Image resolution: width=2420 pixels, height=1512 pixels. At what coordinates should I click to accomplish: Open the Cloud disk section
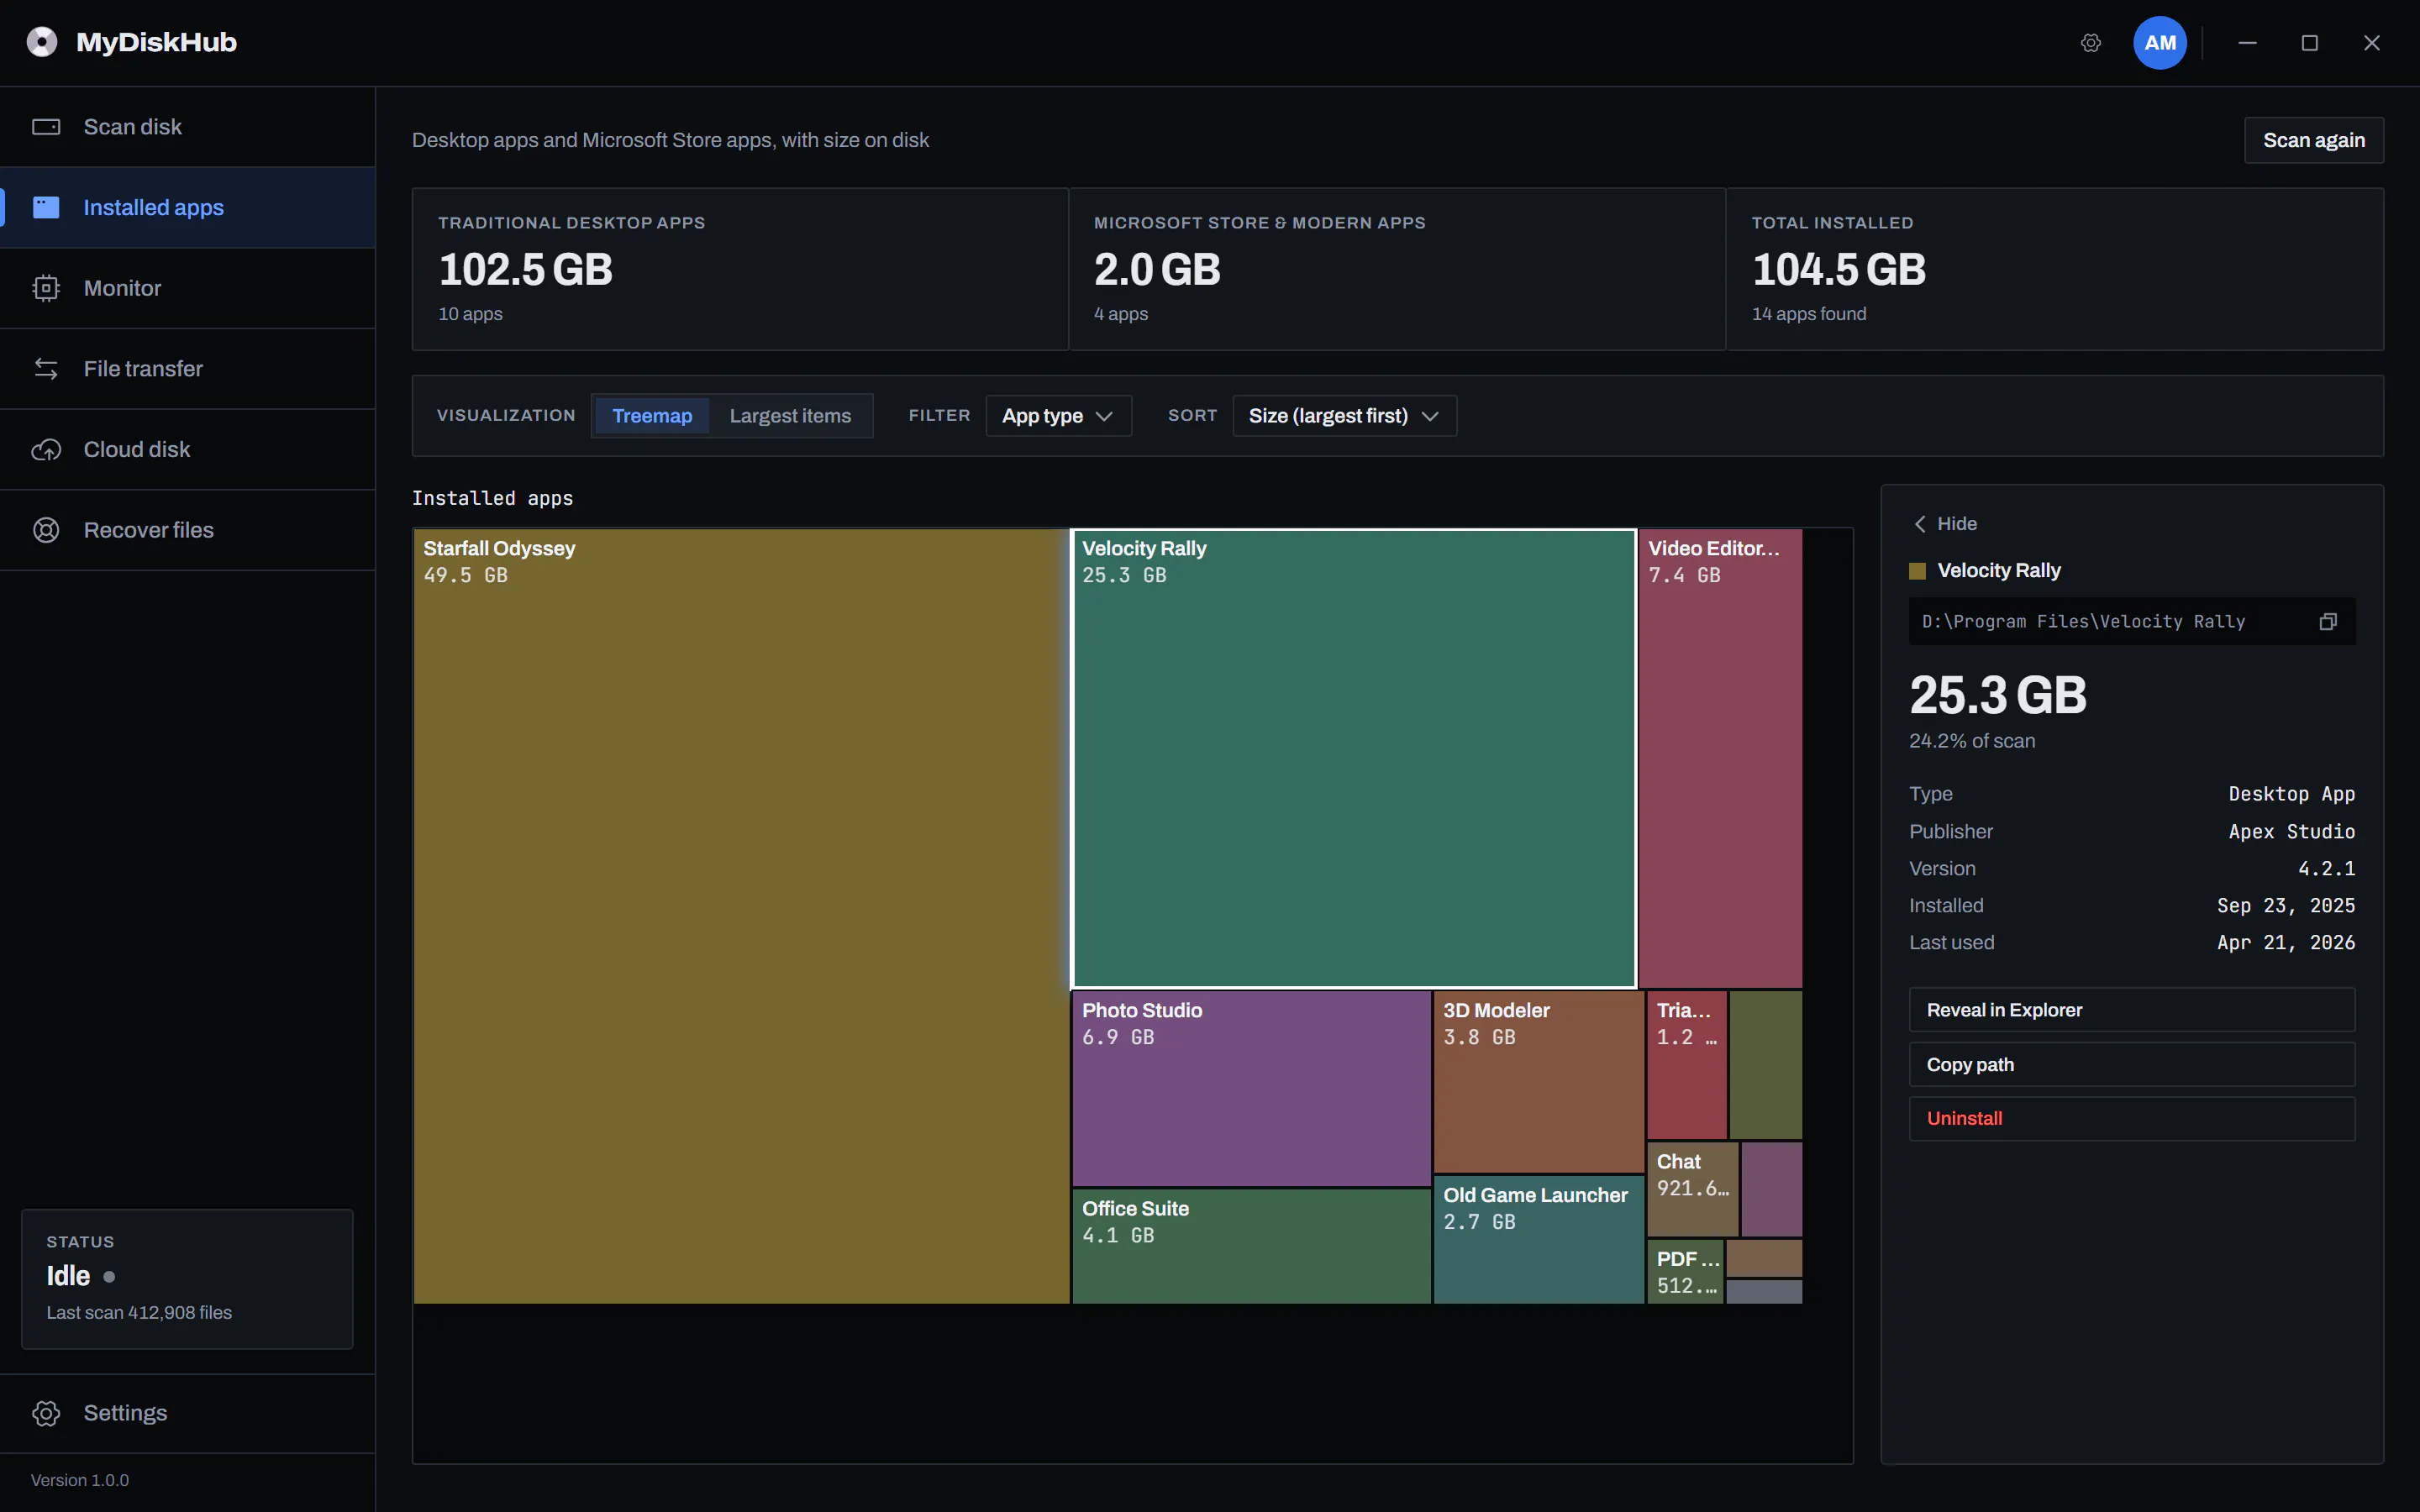tap(188, 450)
